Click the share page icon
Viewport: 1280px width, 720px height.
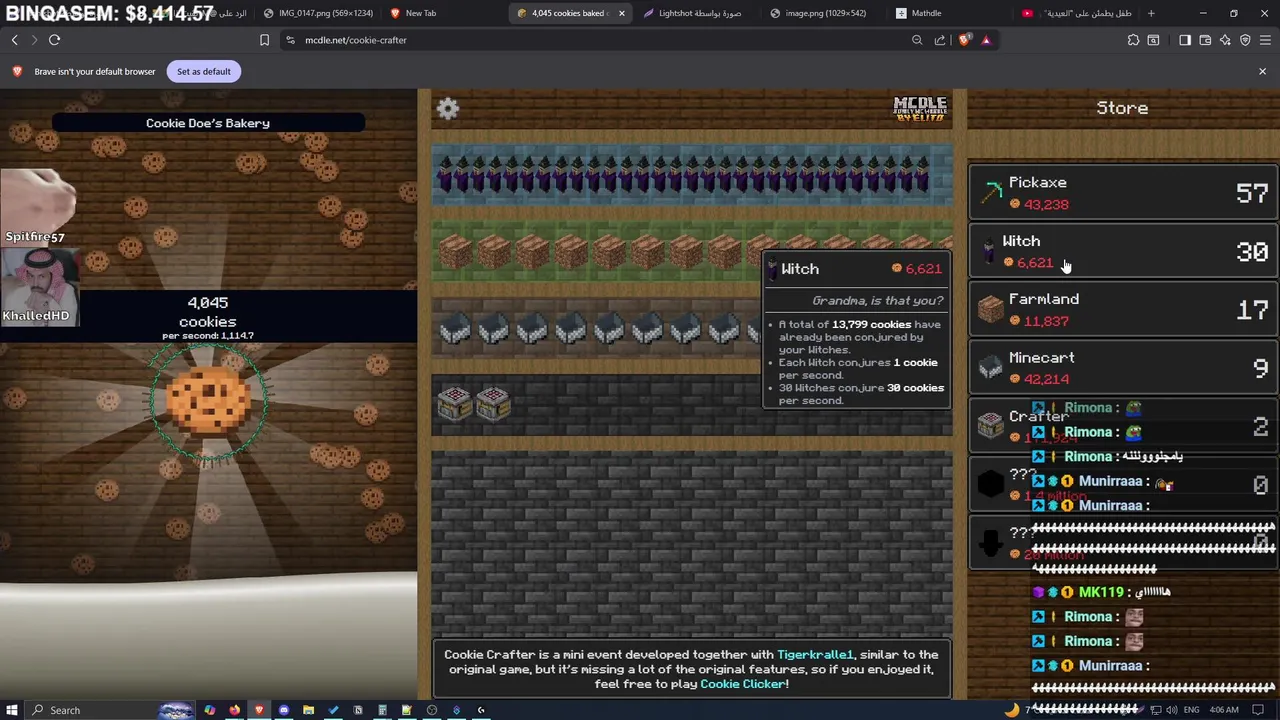tap(940, 40)
